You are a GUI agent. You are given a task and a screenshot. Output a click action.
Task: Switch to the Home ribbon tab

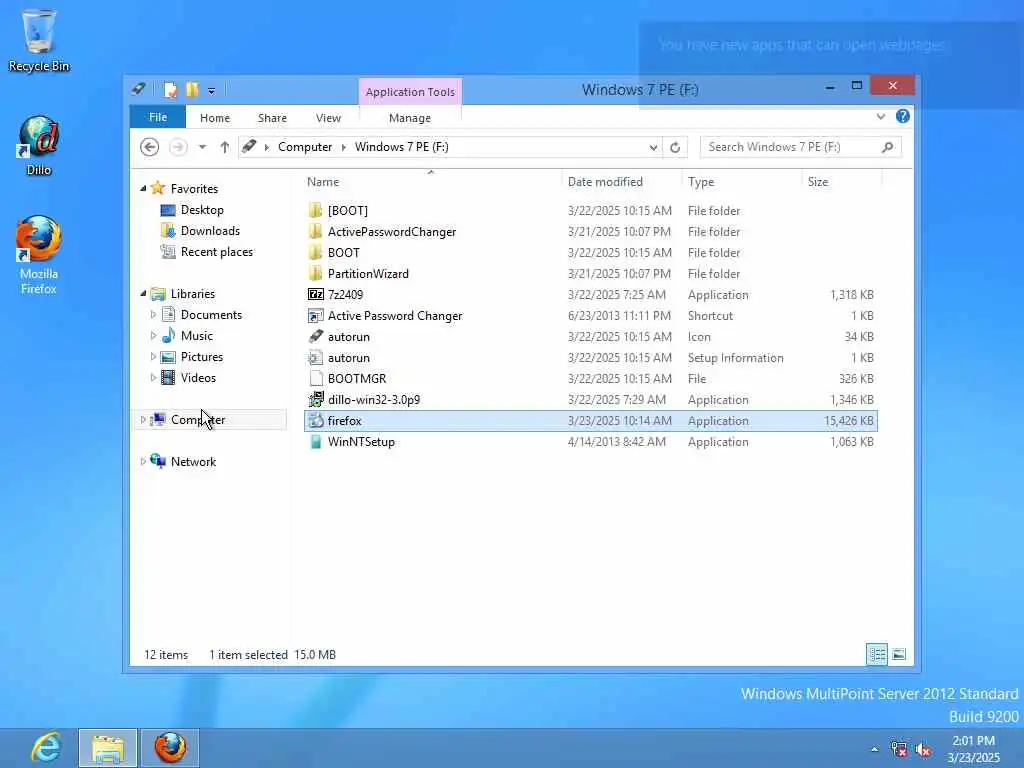(215, 118)
